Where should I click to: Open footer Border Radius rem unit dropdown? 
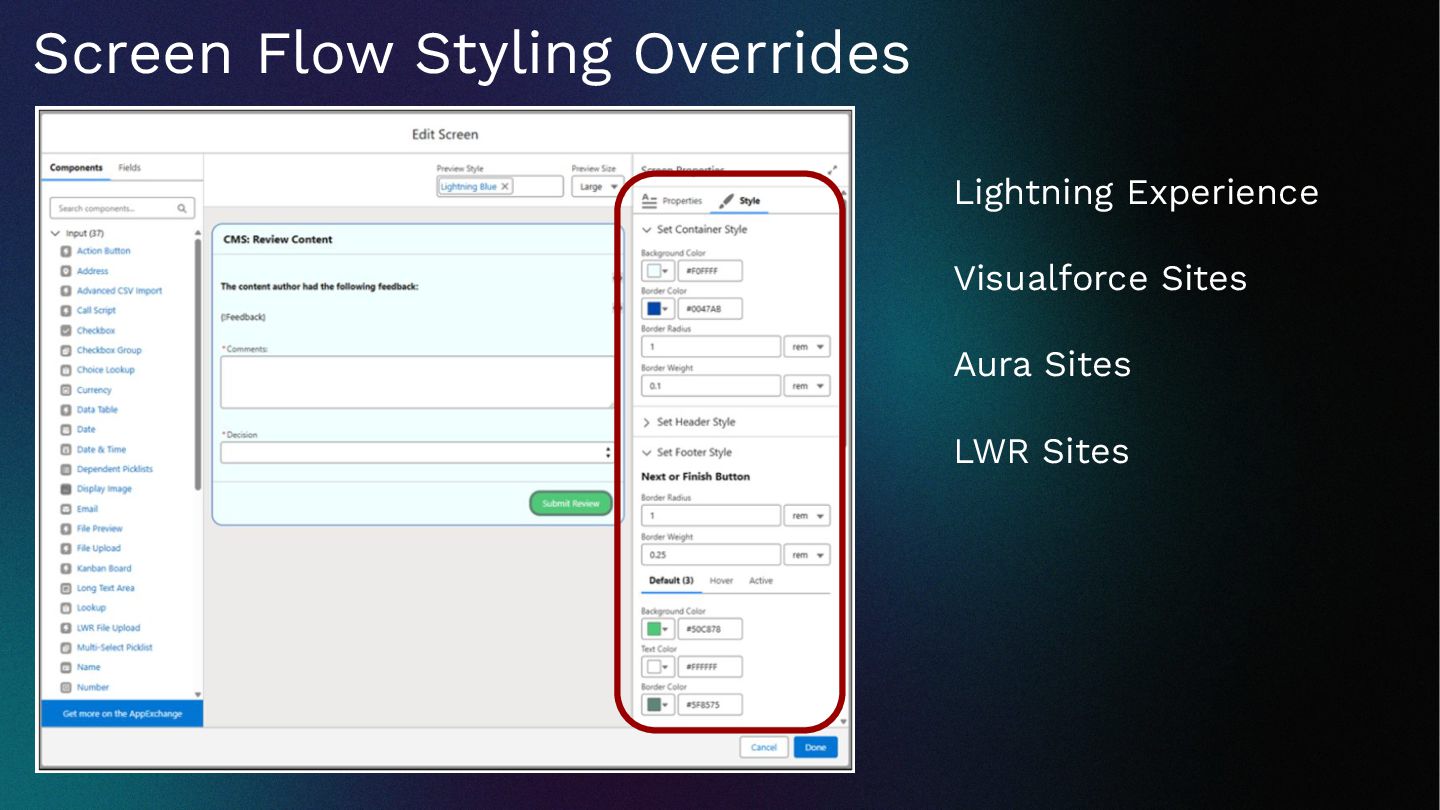807,516
